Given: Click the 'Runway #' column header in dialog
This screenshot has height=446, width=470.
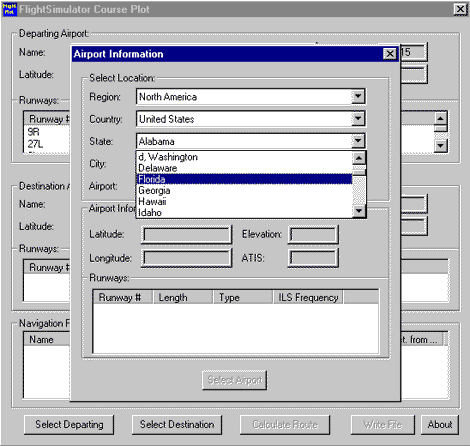Looking at the screenshot, I should click(123, 297).
